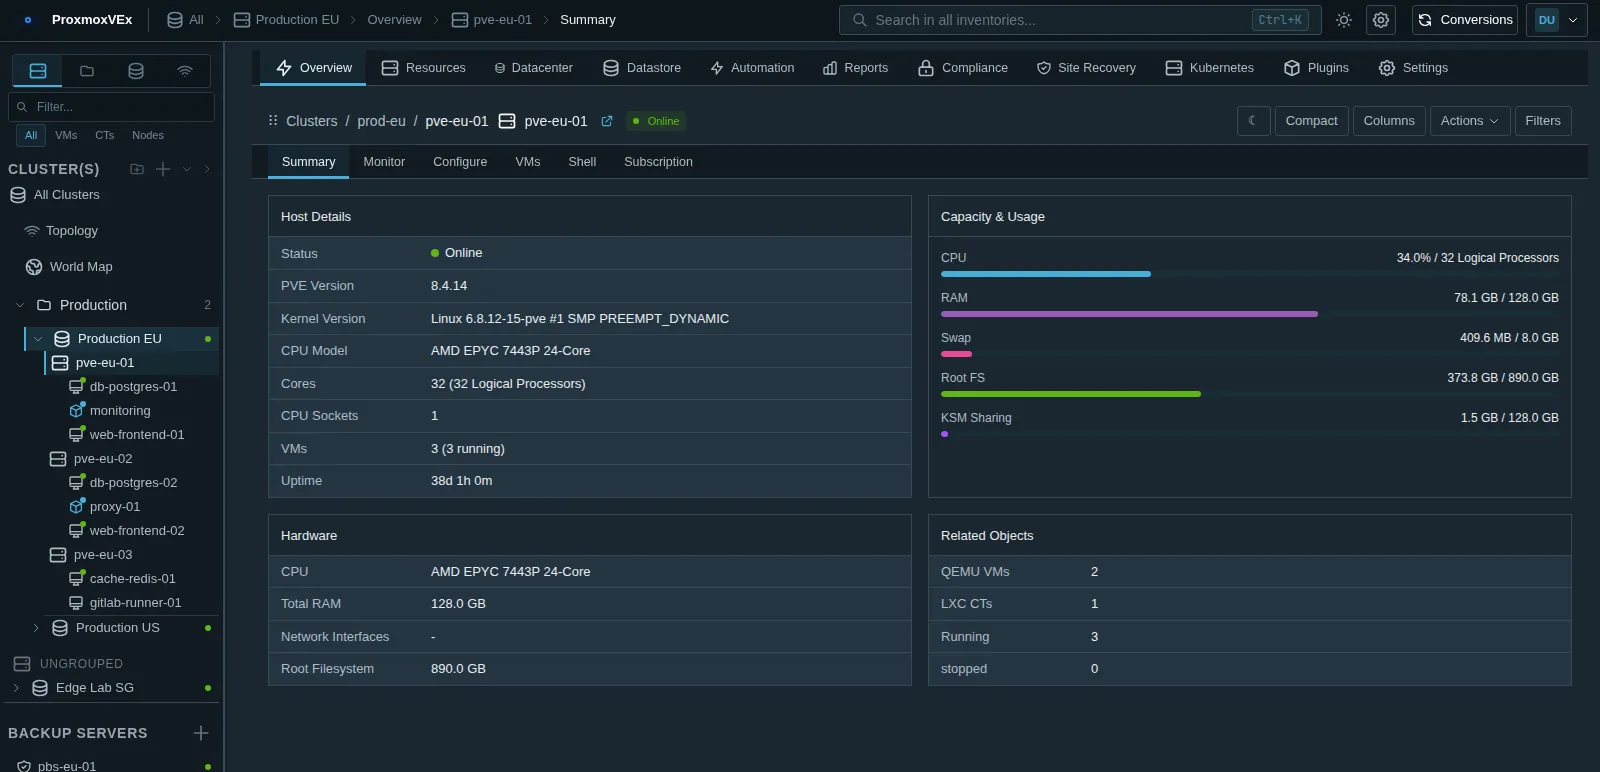Click the moon icon button beside Compact
Screen dimensions: 1600x772
1253,121
